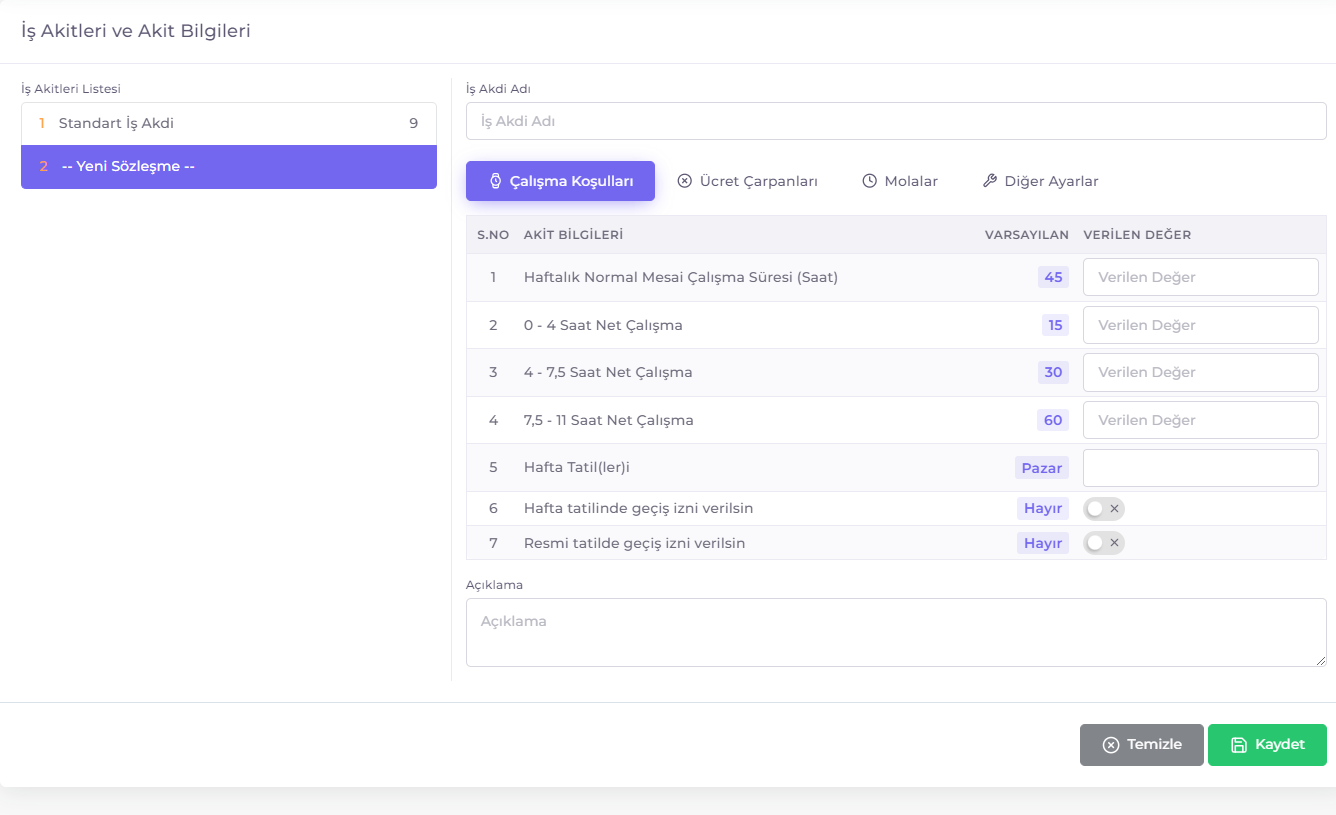Click the Haftalık Normal Mesai Çalışma Süresi label
The height and width of the screenshot is (815, 1336).
pyautogui.click(x=681, y=277)
